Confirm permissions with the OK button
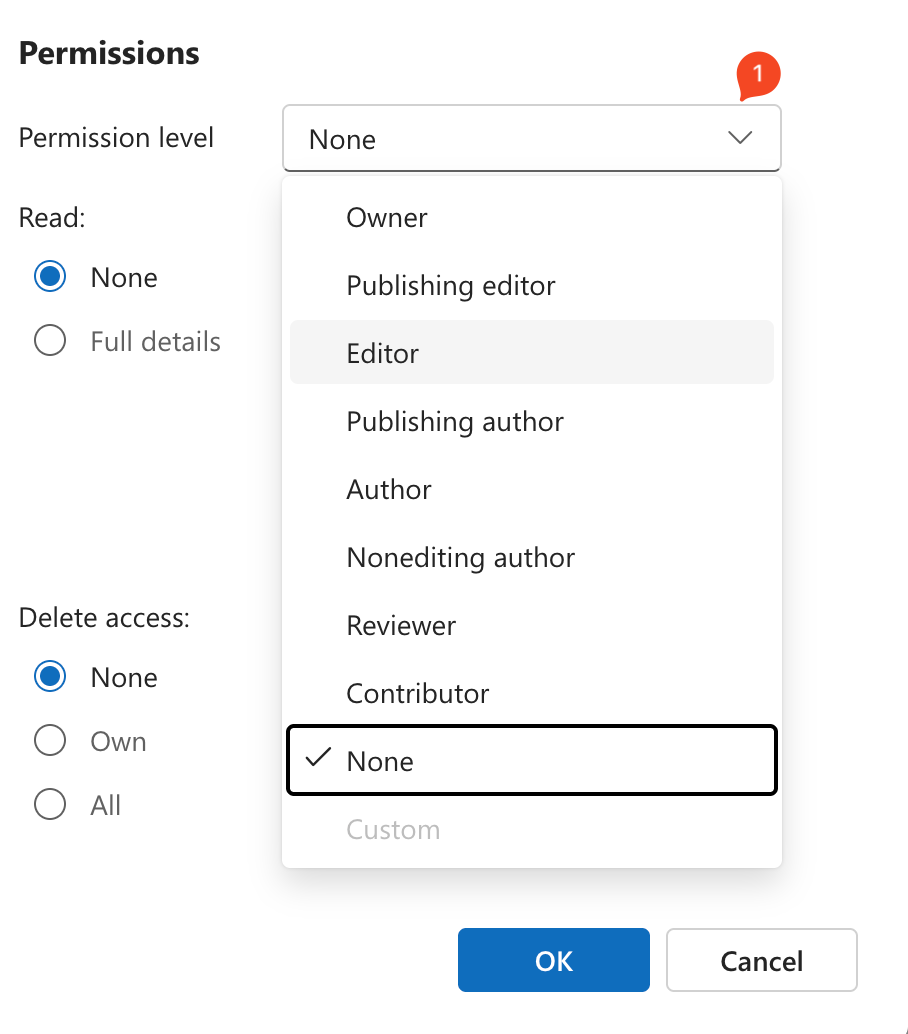Screen dimensions: 908x1034 click(x=554, y=960)
